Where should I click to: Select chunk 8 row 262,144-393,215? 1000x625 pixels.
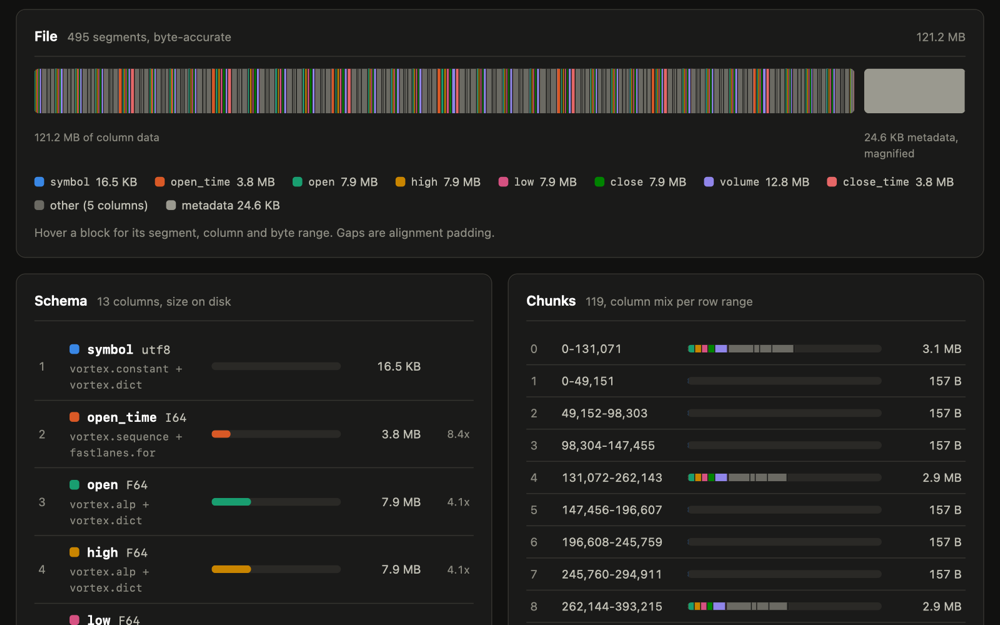tap(746, 607)
